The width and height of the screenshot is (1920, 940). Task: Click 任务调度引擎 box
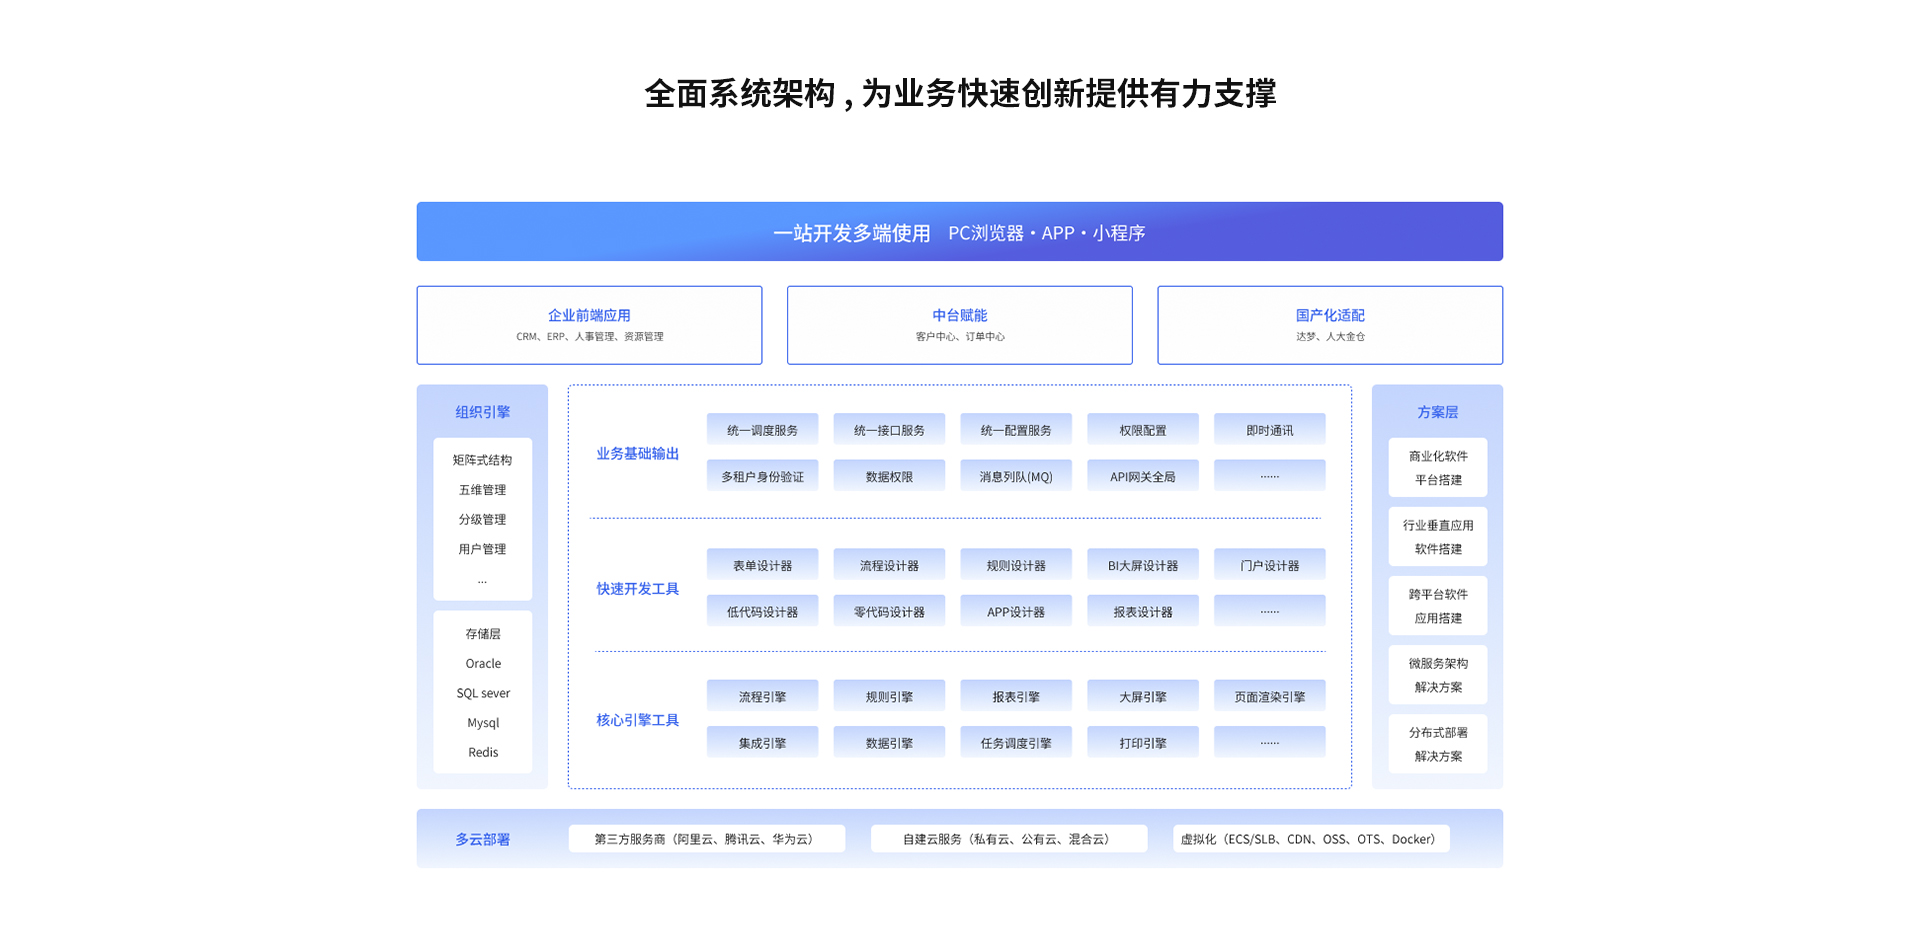tap(1016, 742)
